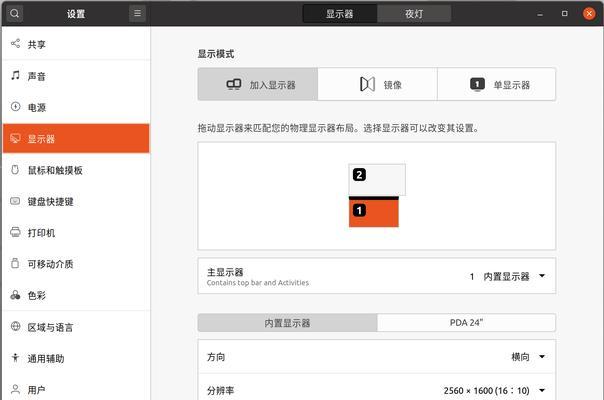The height and width of the screenshot is (400, 604).
Task: Click the join displays icon in 加入显示器
Action: click(x=234, y=84)
